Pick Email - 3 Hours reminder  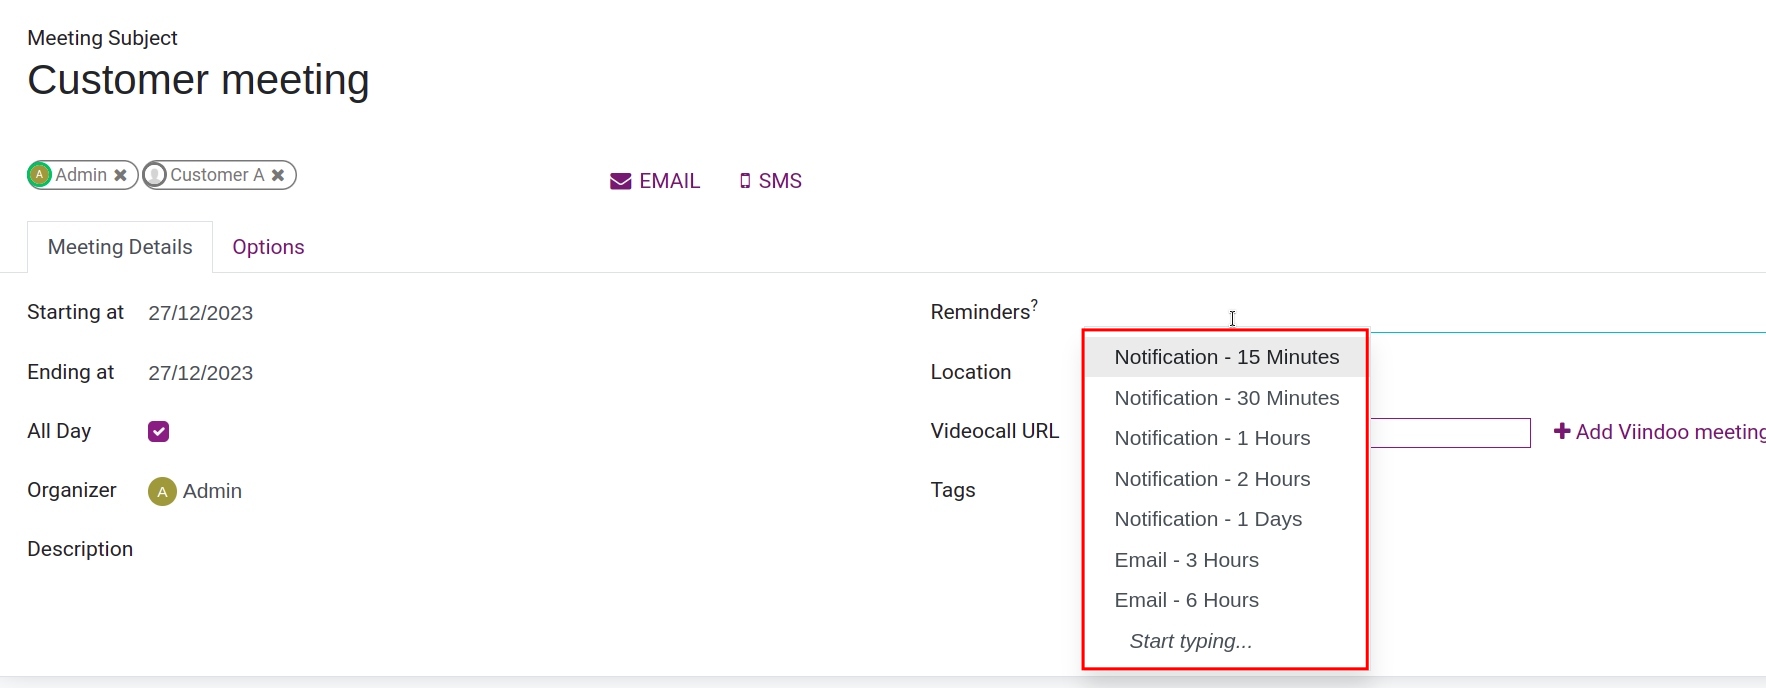pyautogui.click(x=1226, y=560)
